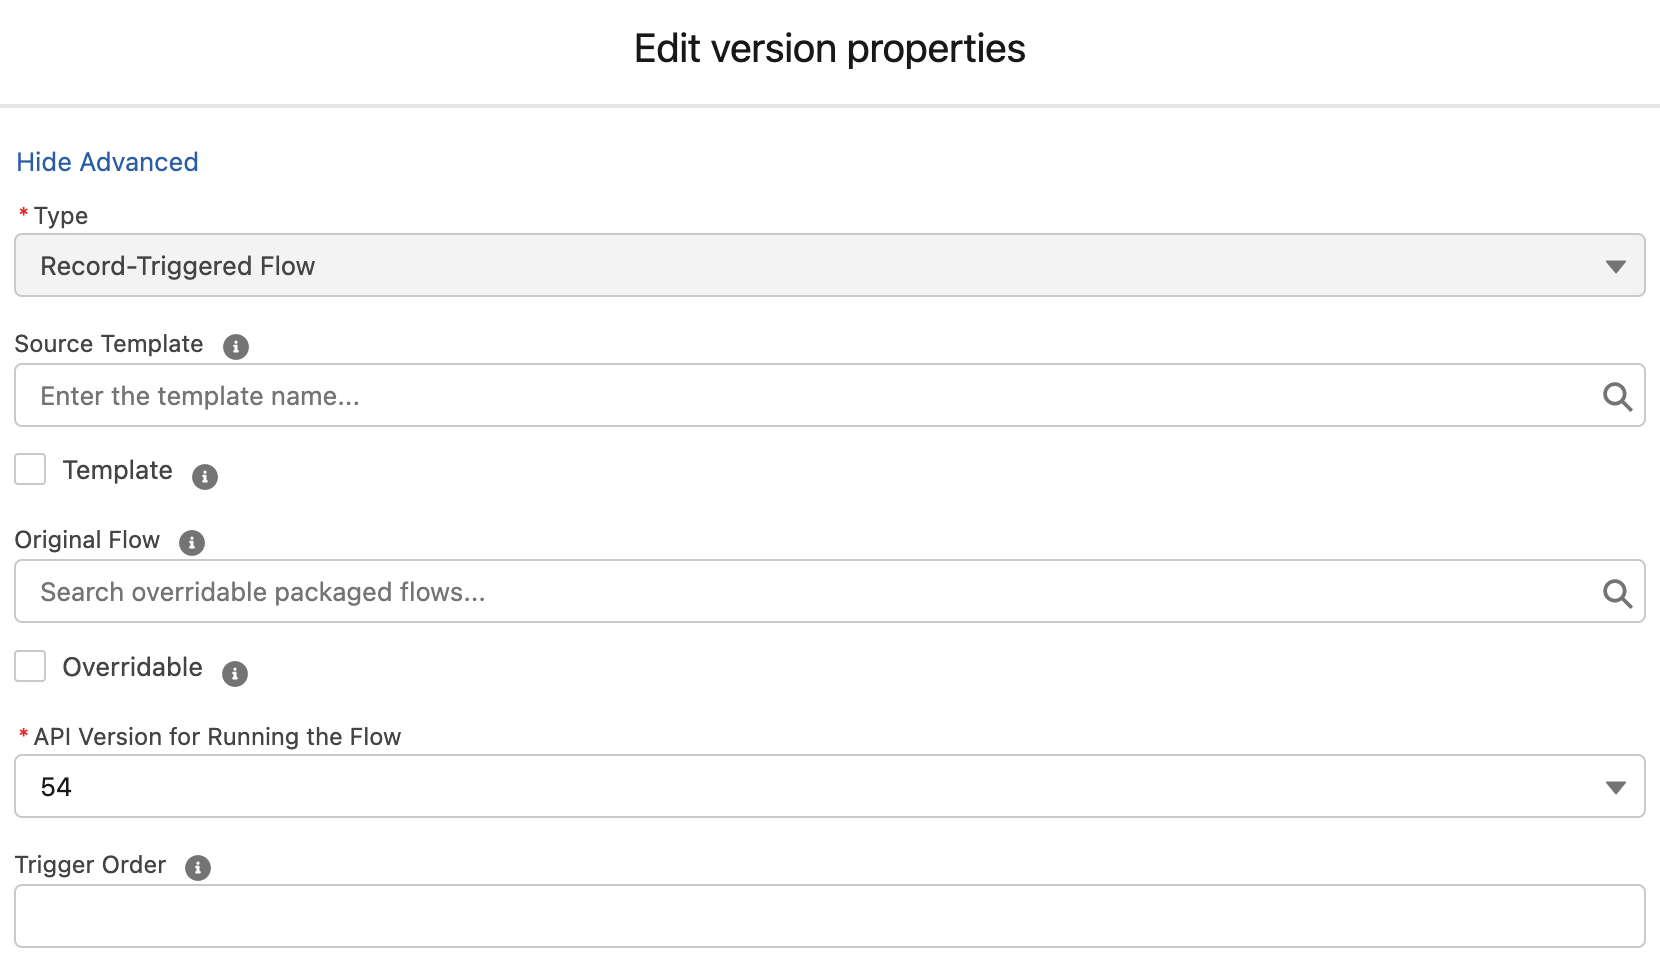Click the Overridable info icon
This screenshot has height=960, width=1660.
pyautogui.click(x=235, y=674)
